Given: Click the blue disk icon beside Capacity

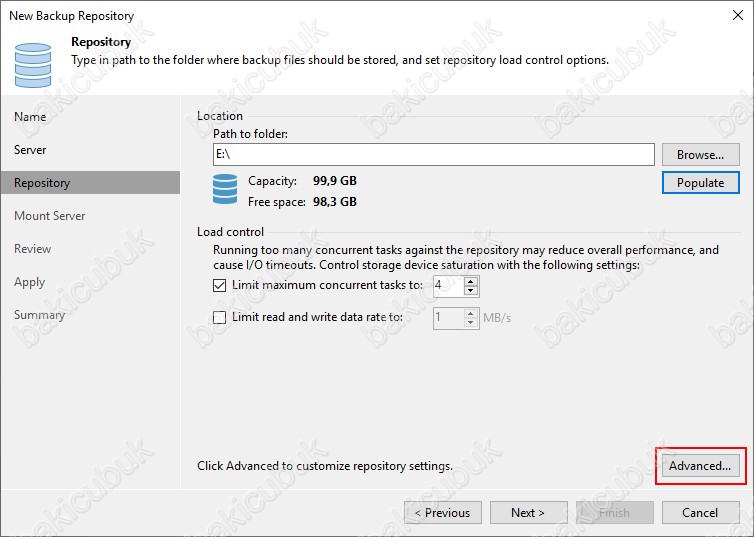Looking at the screenshot, I should click(x=225, y=189).
